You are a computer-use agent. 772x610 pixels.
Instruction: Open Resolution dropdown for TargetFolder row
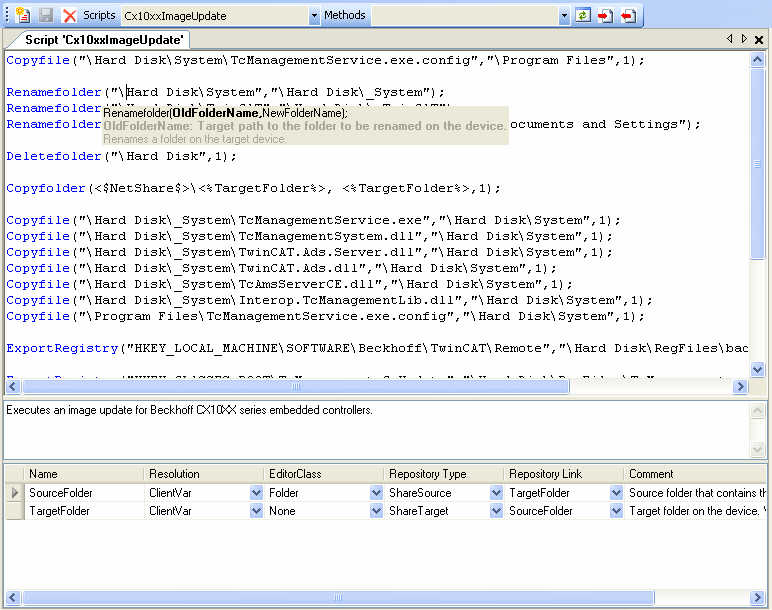(257, 511)
